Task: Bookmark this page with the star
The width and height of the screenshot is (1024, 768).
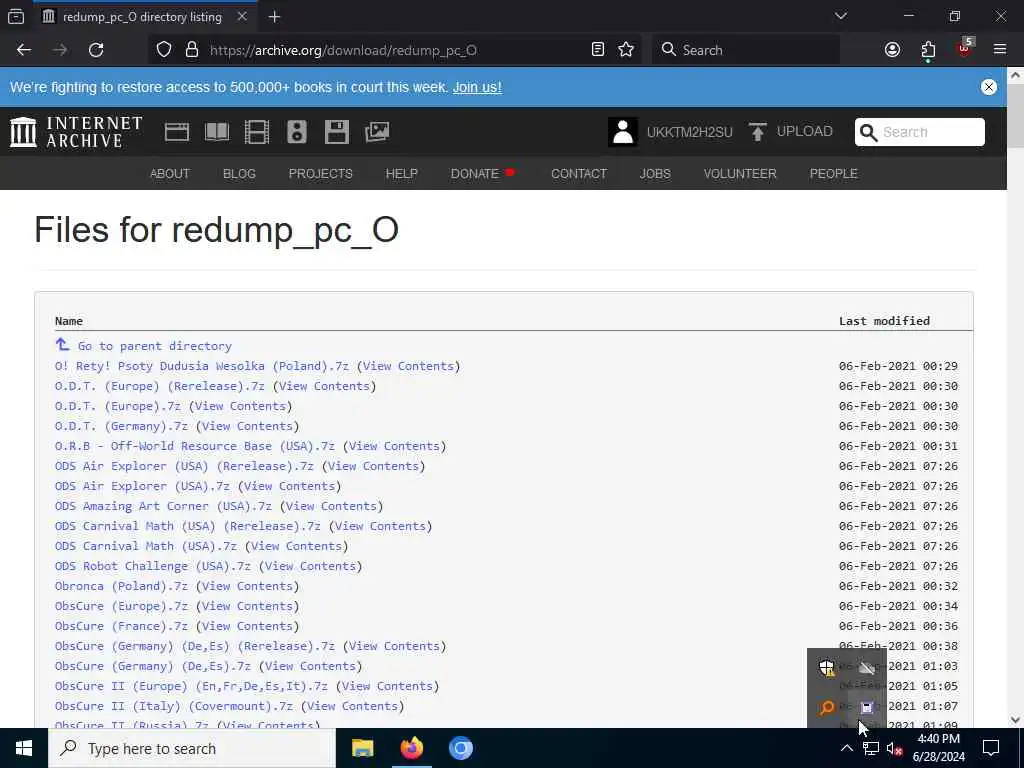Action: coord(626,50)
